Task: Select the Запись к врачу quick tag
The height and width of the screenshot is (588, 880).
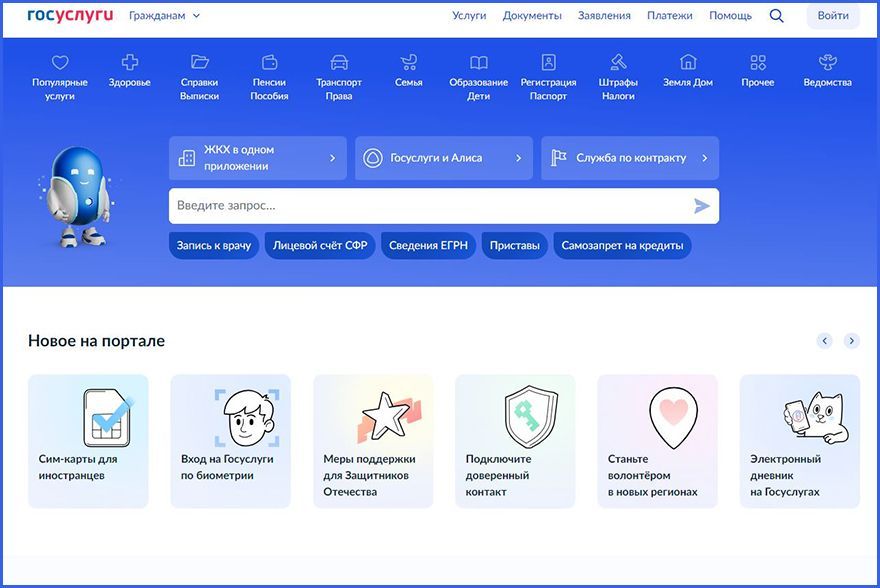Action: tap(214, 246)
